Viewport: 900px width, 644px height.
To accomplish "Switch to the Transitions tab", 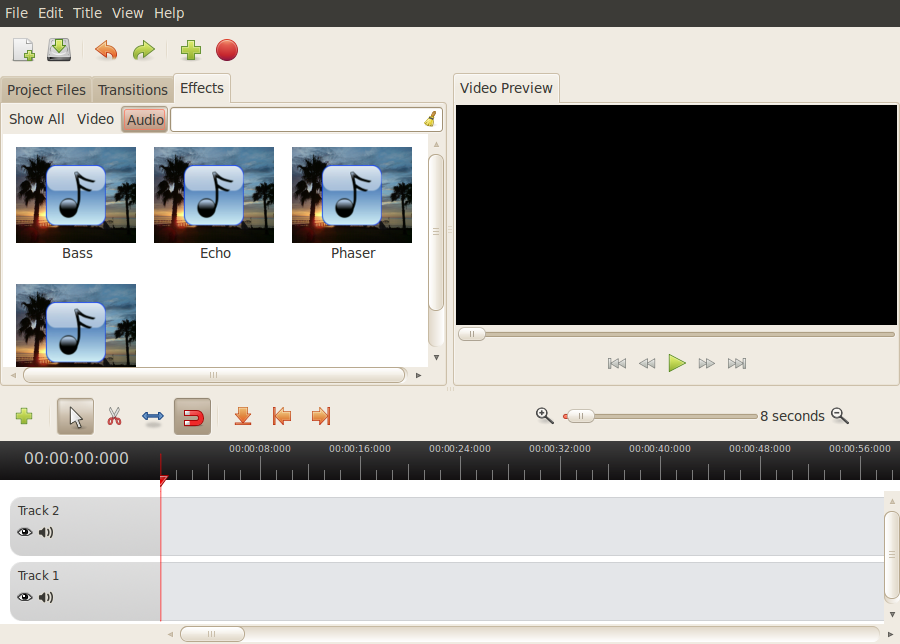I will click(x=132, y=90).
